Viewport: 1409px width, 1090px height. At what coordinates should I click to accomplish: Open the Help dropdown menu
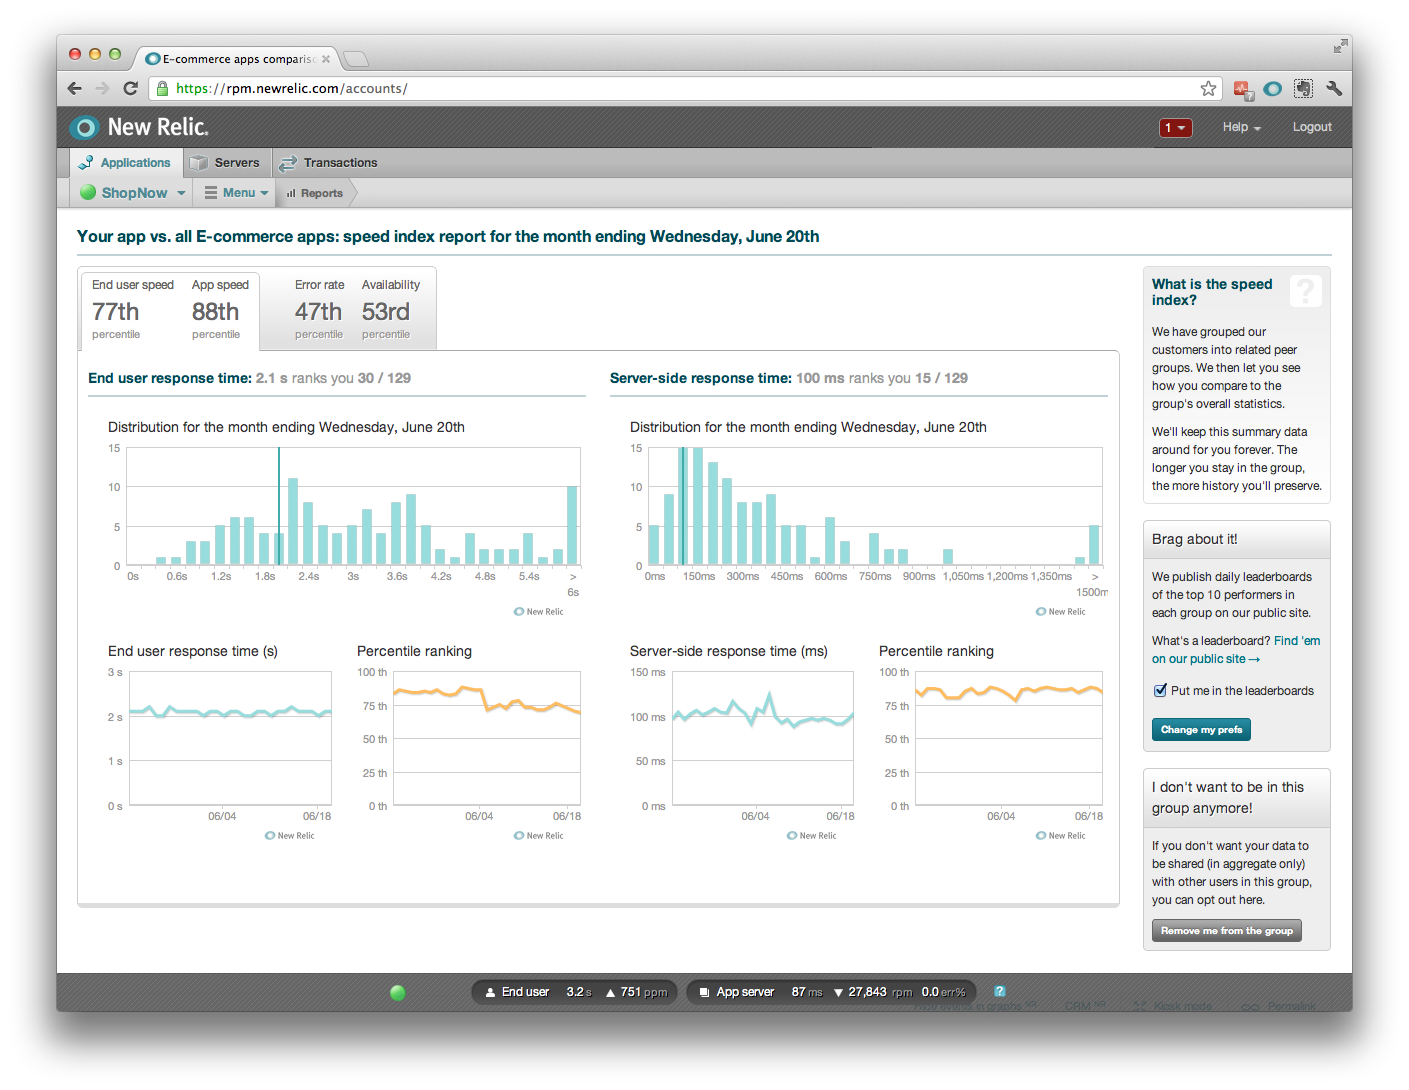click(x=1241, y=128)
